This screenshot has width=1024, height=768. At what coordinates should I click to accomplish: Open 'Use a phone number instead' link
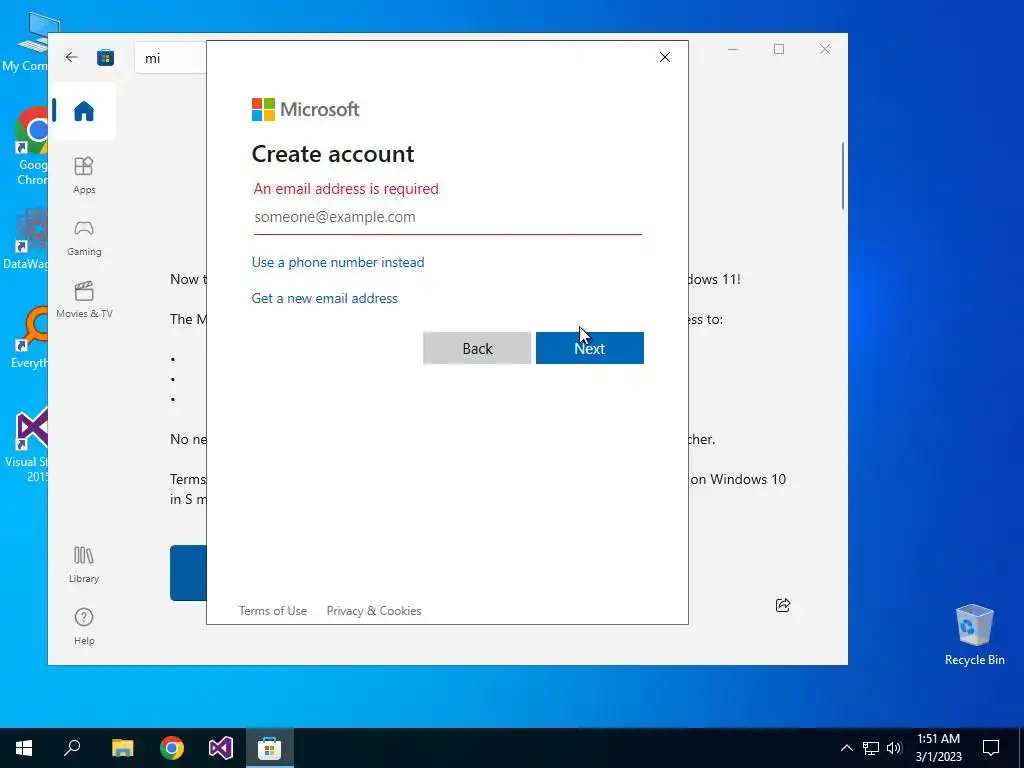338,262
